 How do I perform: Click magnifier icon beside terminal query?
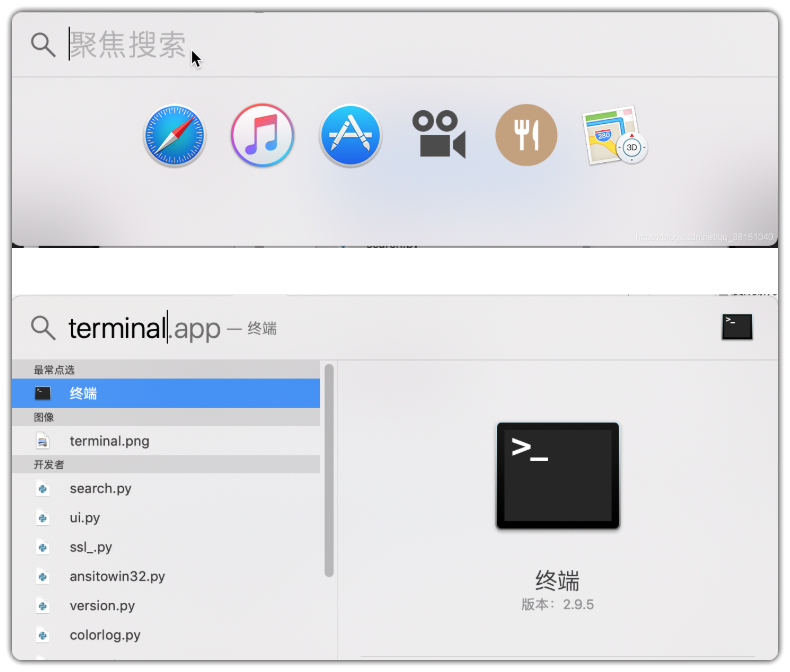(x=43, y=328)
